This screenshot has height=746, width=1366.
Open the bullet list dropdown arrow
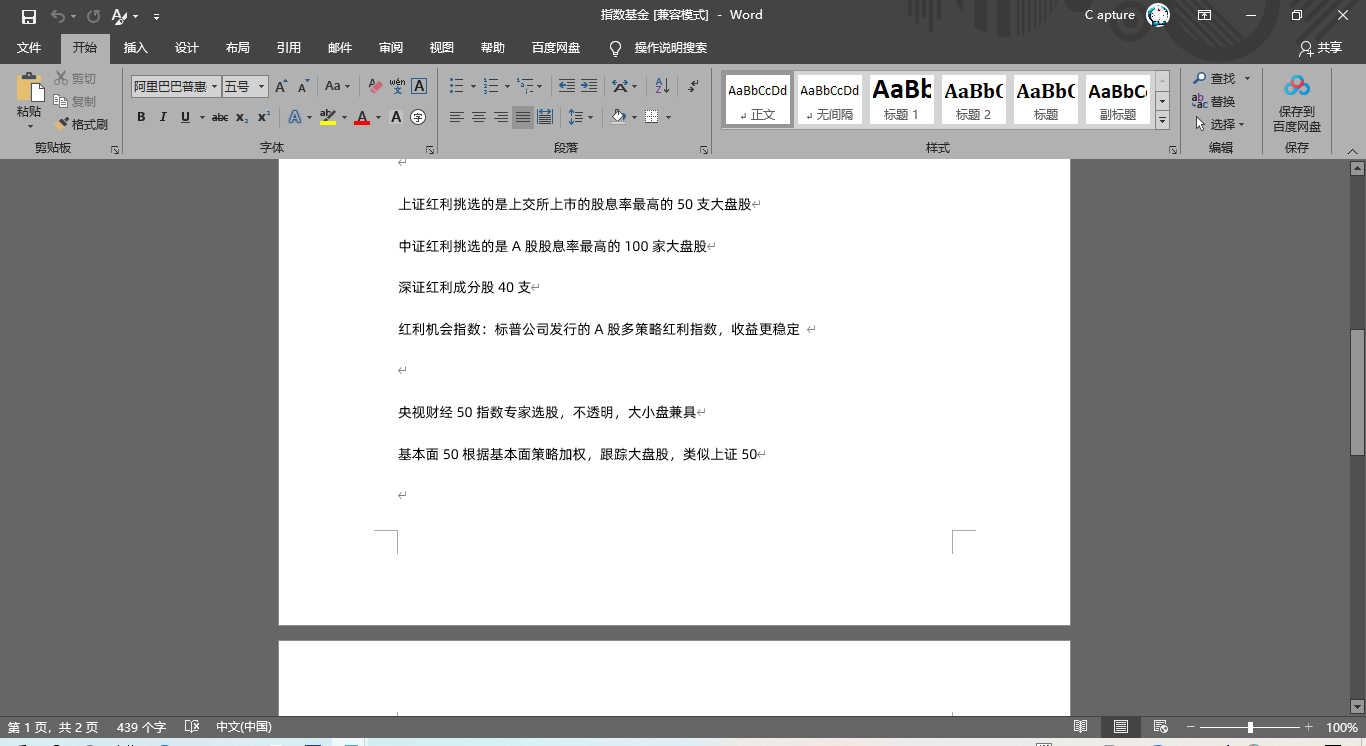473,87
